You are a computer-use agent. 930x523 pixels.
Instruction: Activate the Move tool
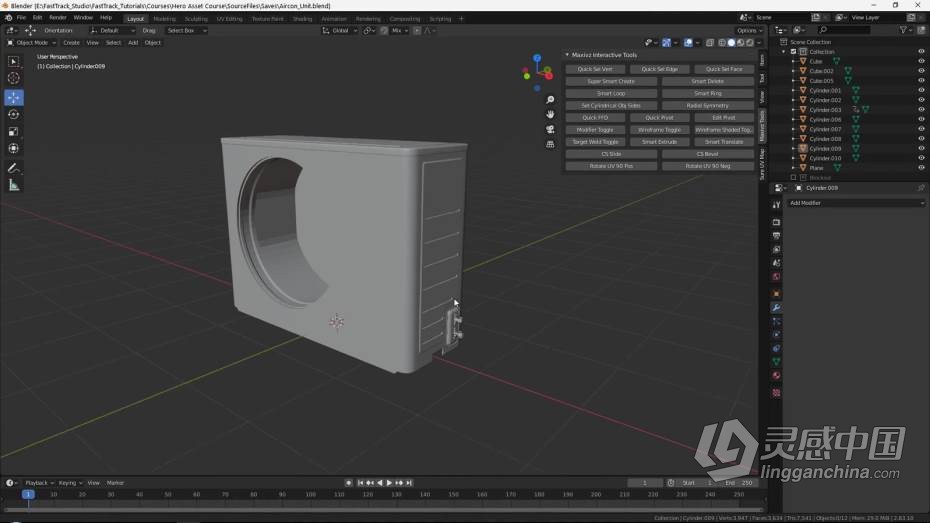point(14,97)
